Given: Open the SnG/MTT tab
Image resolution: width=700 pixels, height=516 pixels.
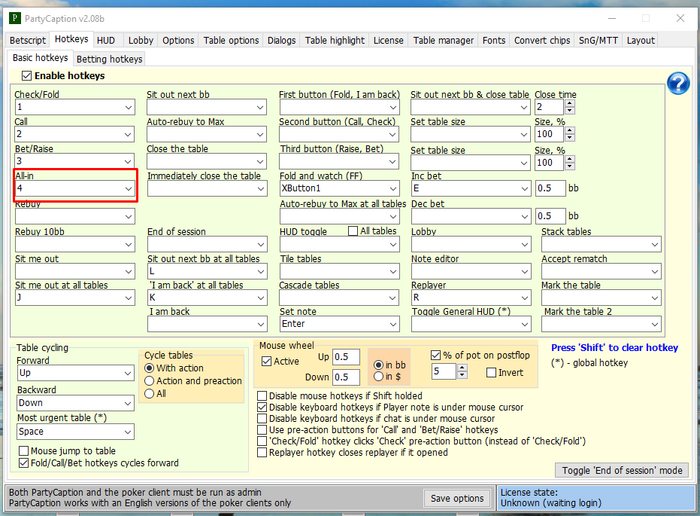Looking at the screenshot, I should [x=598, y=40].
